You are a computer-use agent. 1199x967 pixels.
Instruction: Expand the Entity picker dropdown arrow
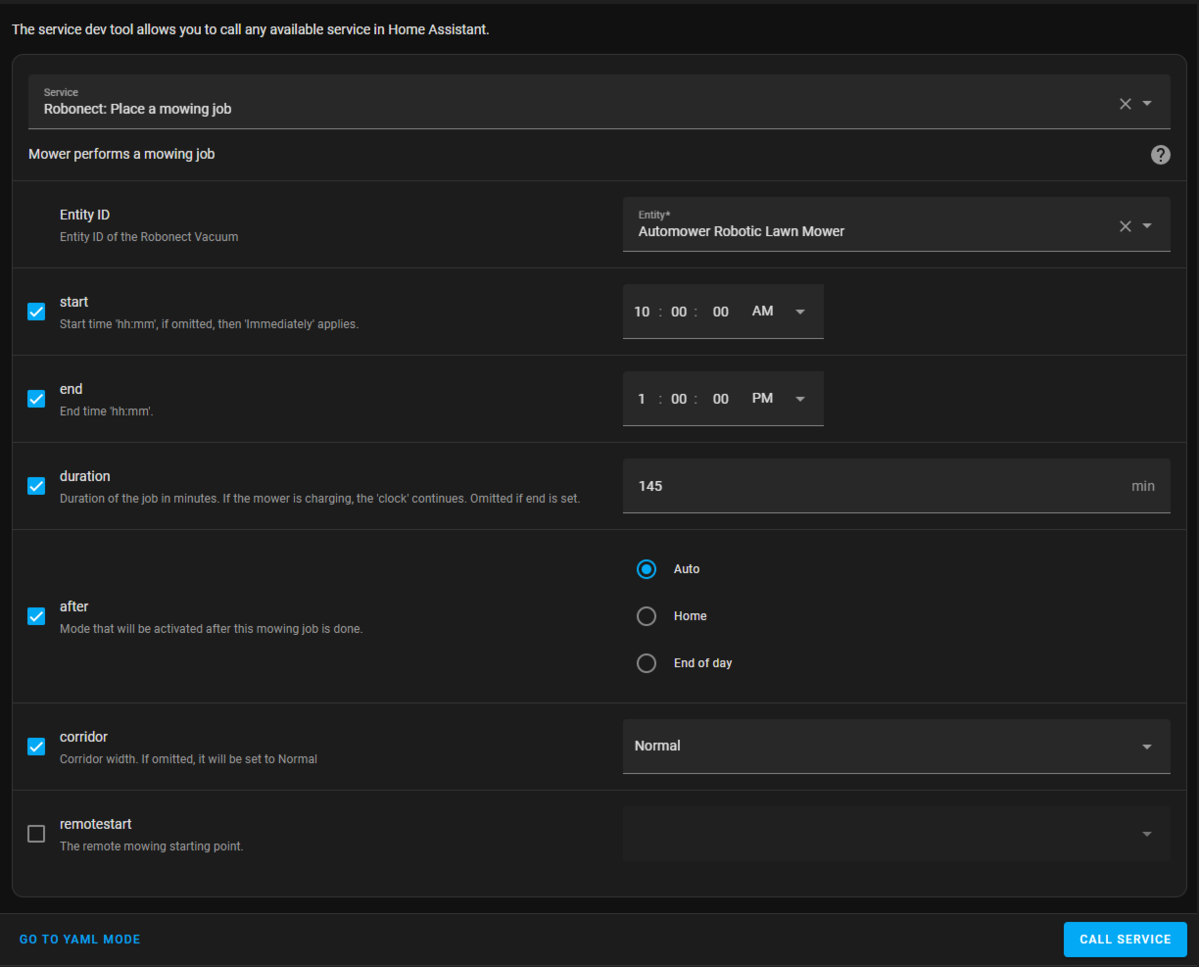point(1147,226)
